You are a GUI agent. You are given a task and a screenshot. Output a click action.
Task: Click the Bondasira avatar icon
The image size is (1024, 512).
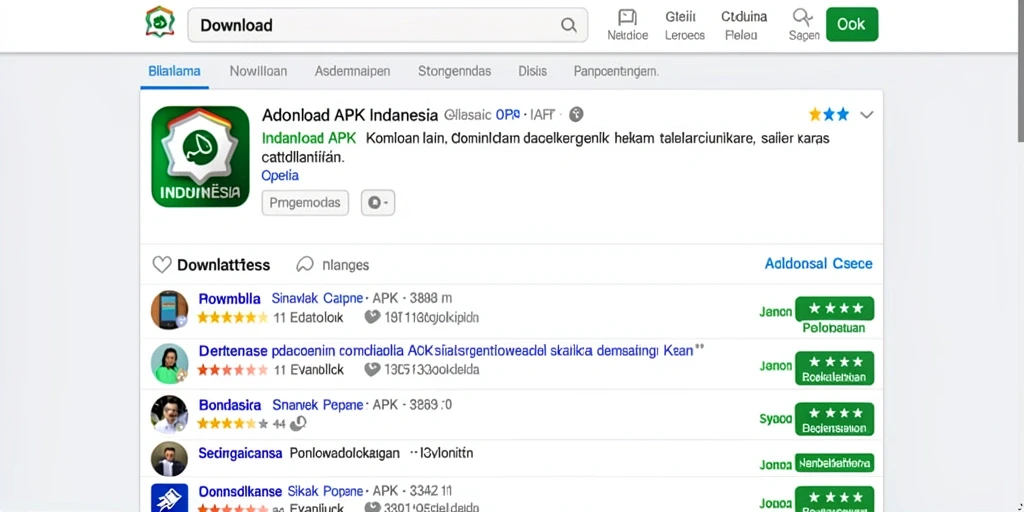click(x=169, y=414)
